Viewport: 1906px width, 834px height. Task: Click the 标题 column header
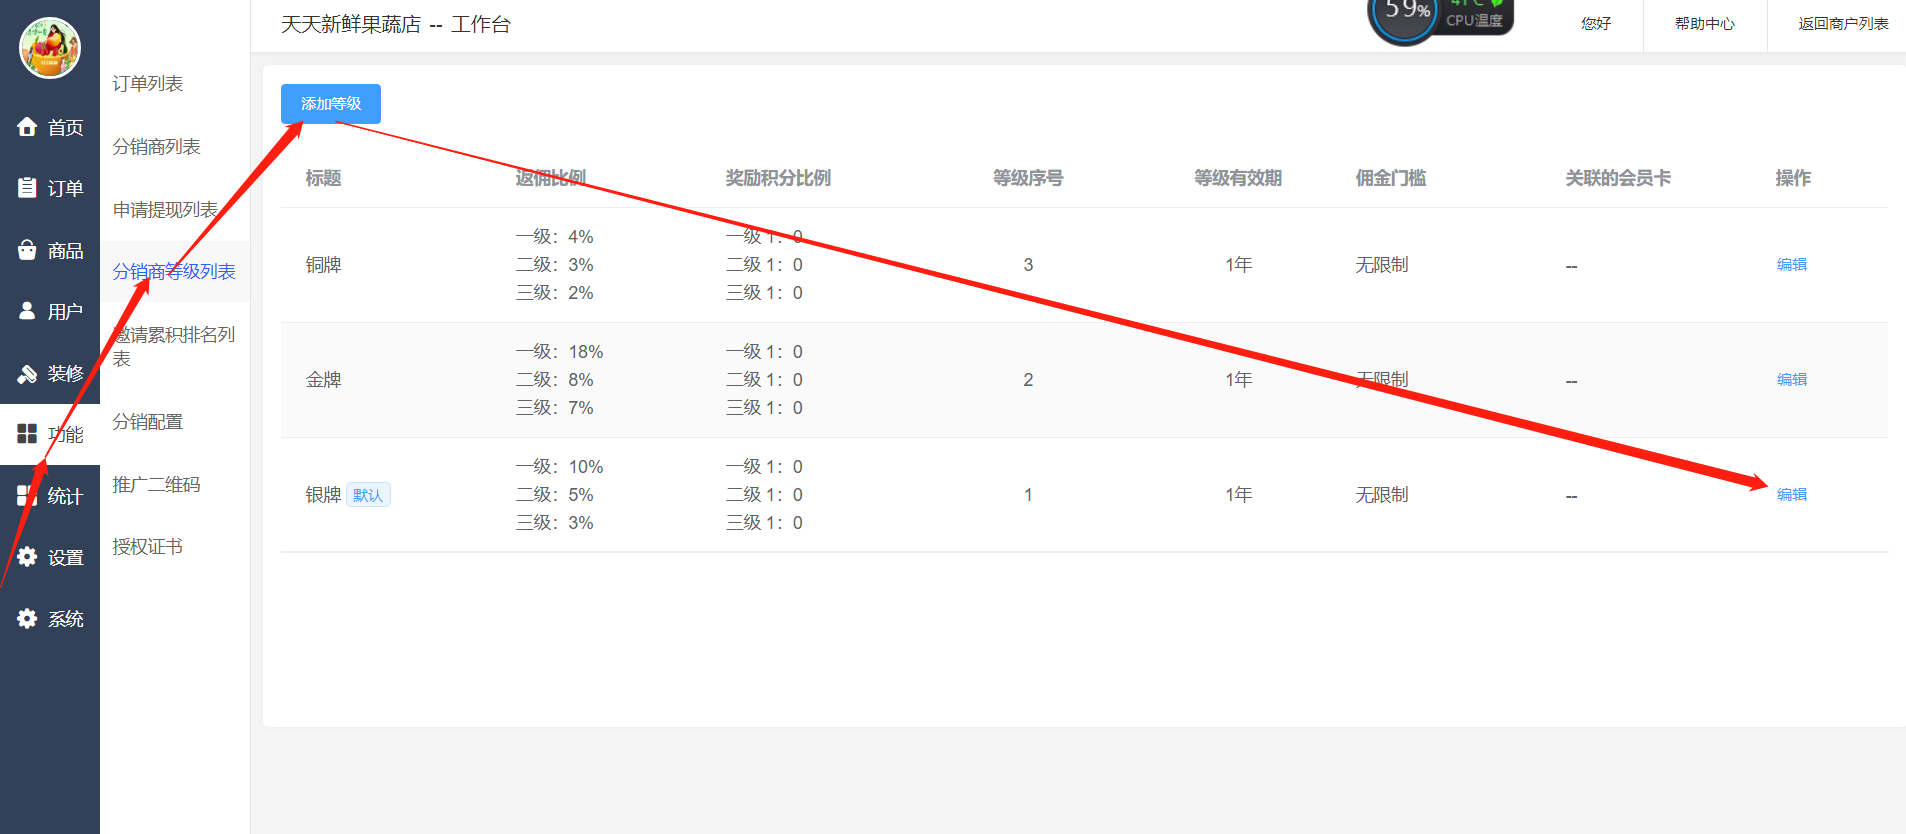click(323, 178)
